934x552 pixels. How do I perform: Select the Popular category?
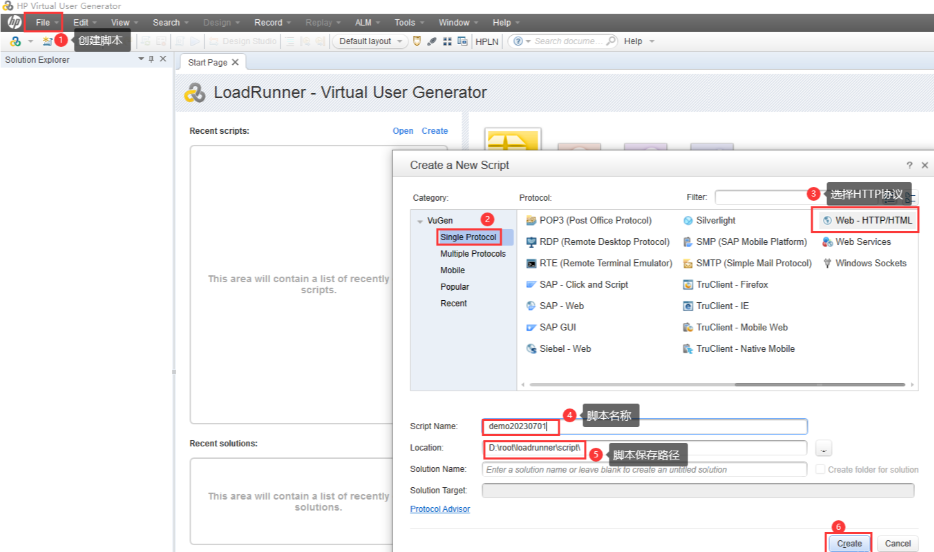click(x=454, y=287)
